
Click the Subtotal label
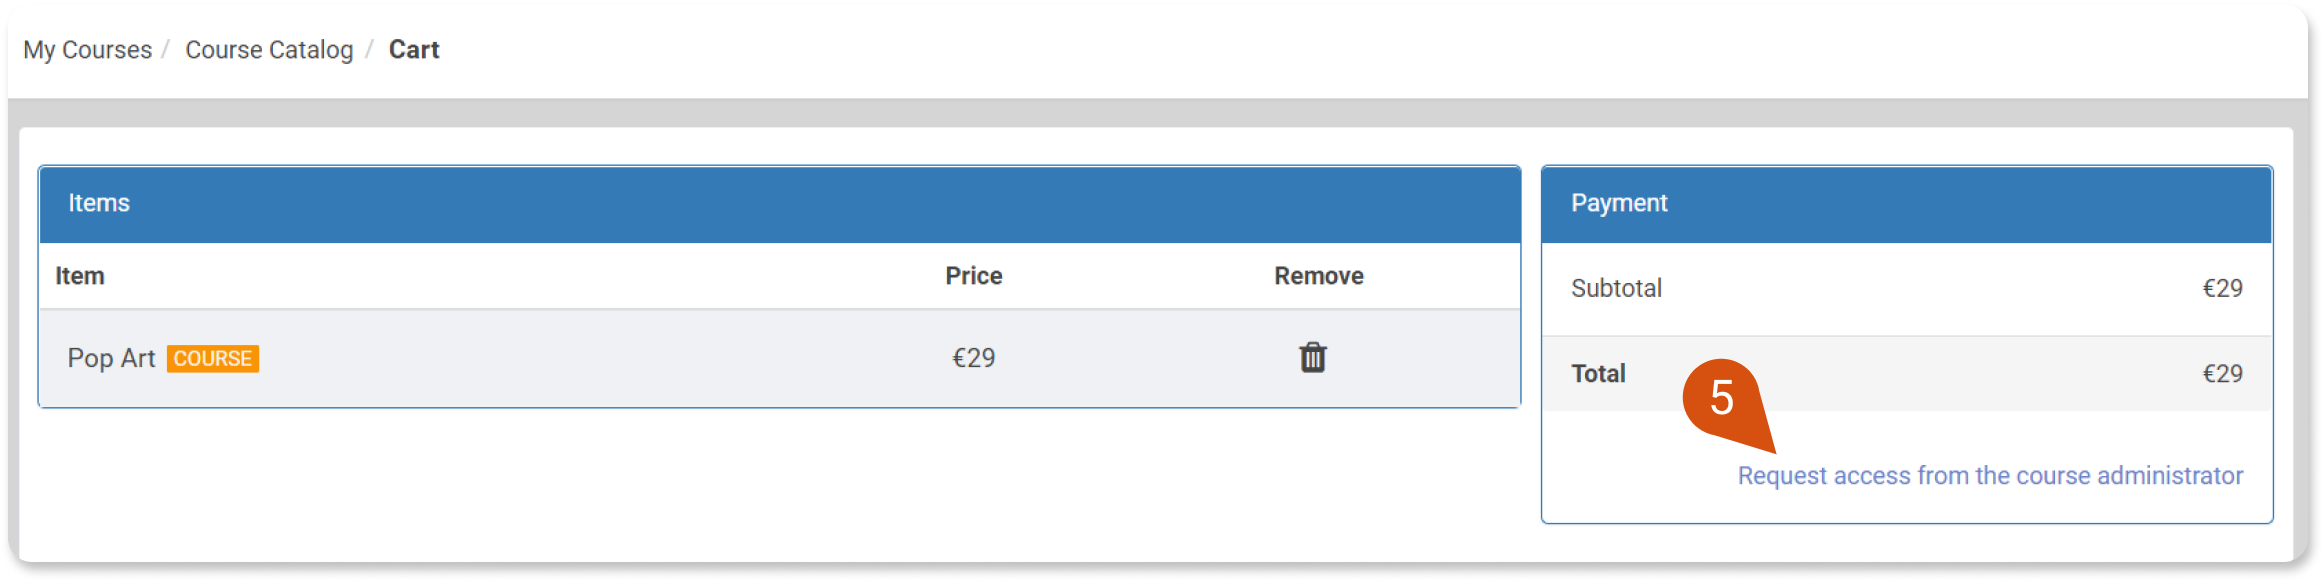pyautogui.click(x=1616, y=289)
